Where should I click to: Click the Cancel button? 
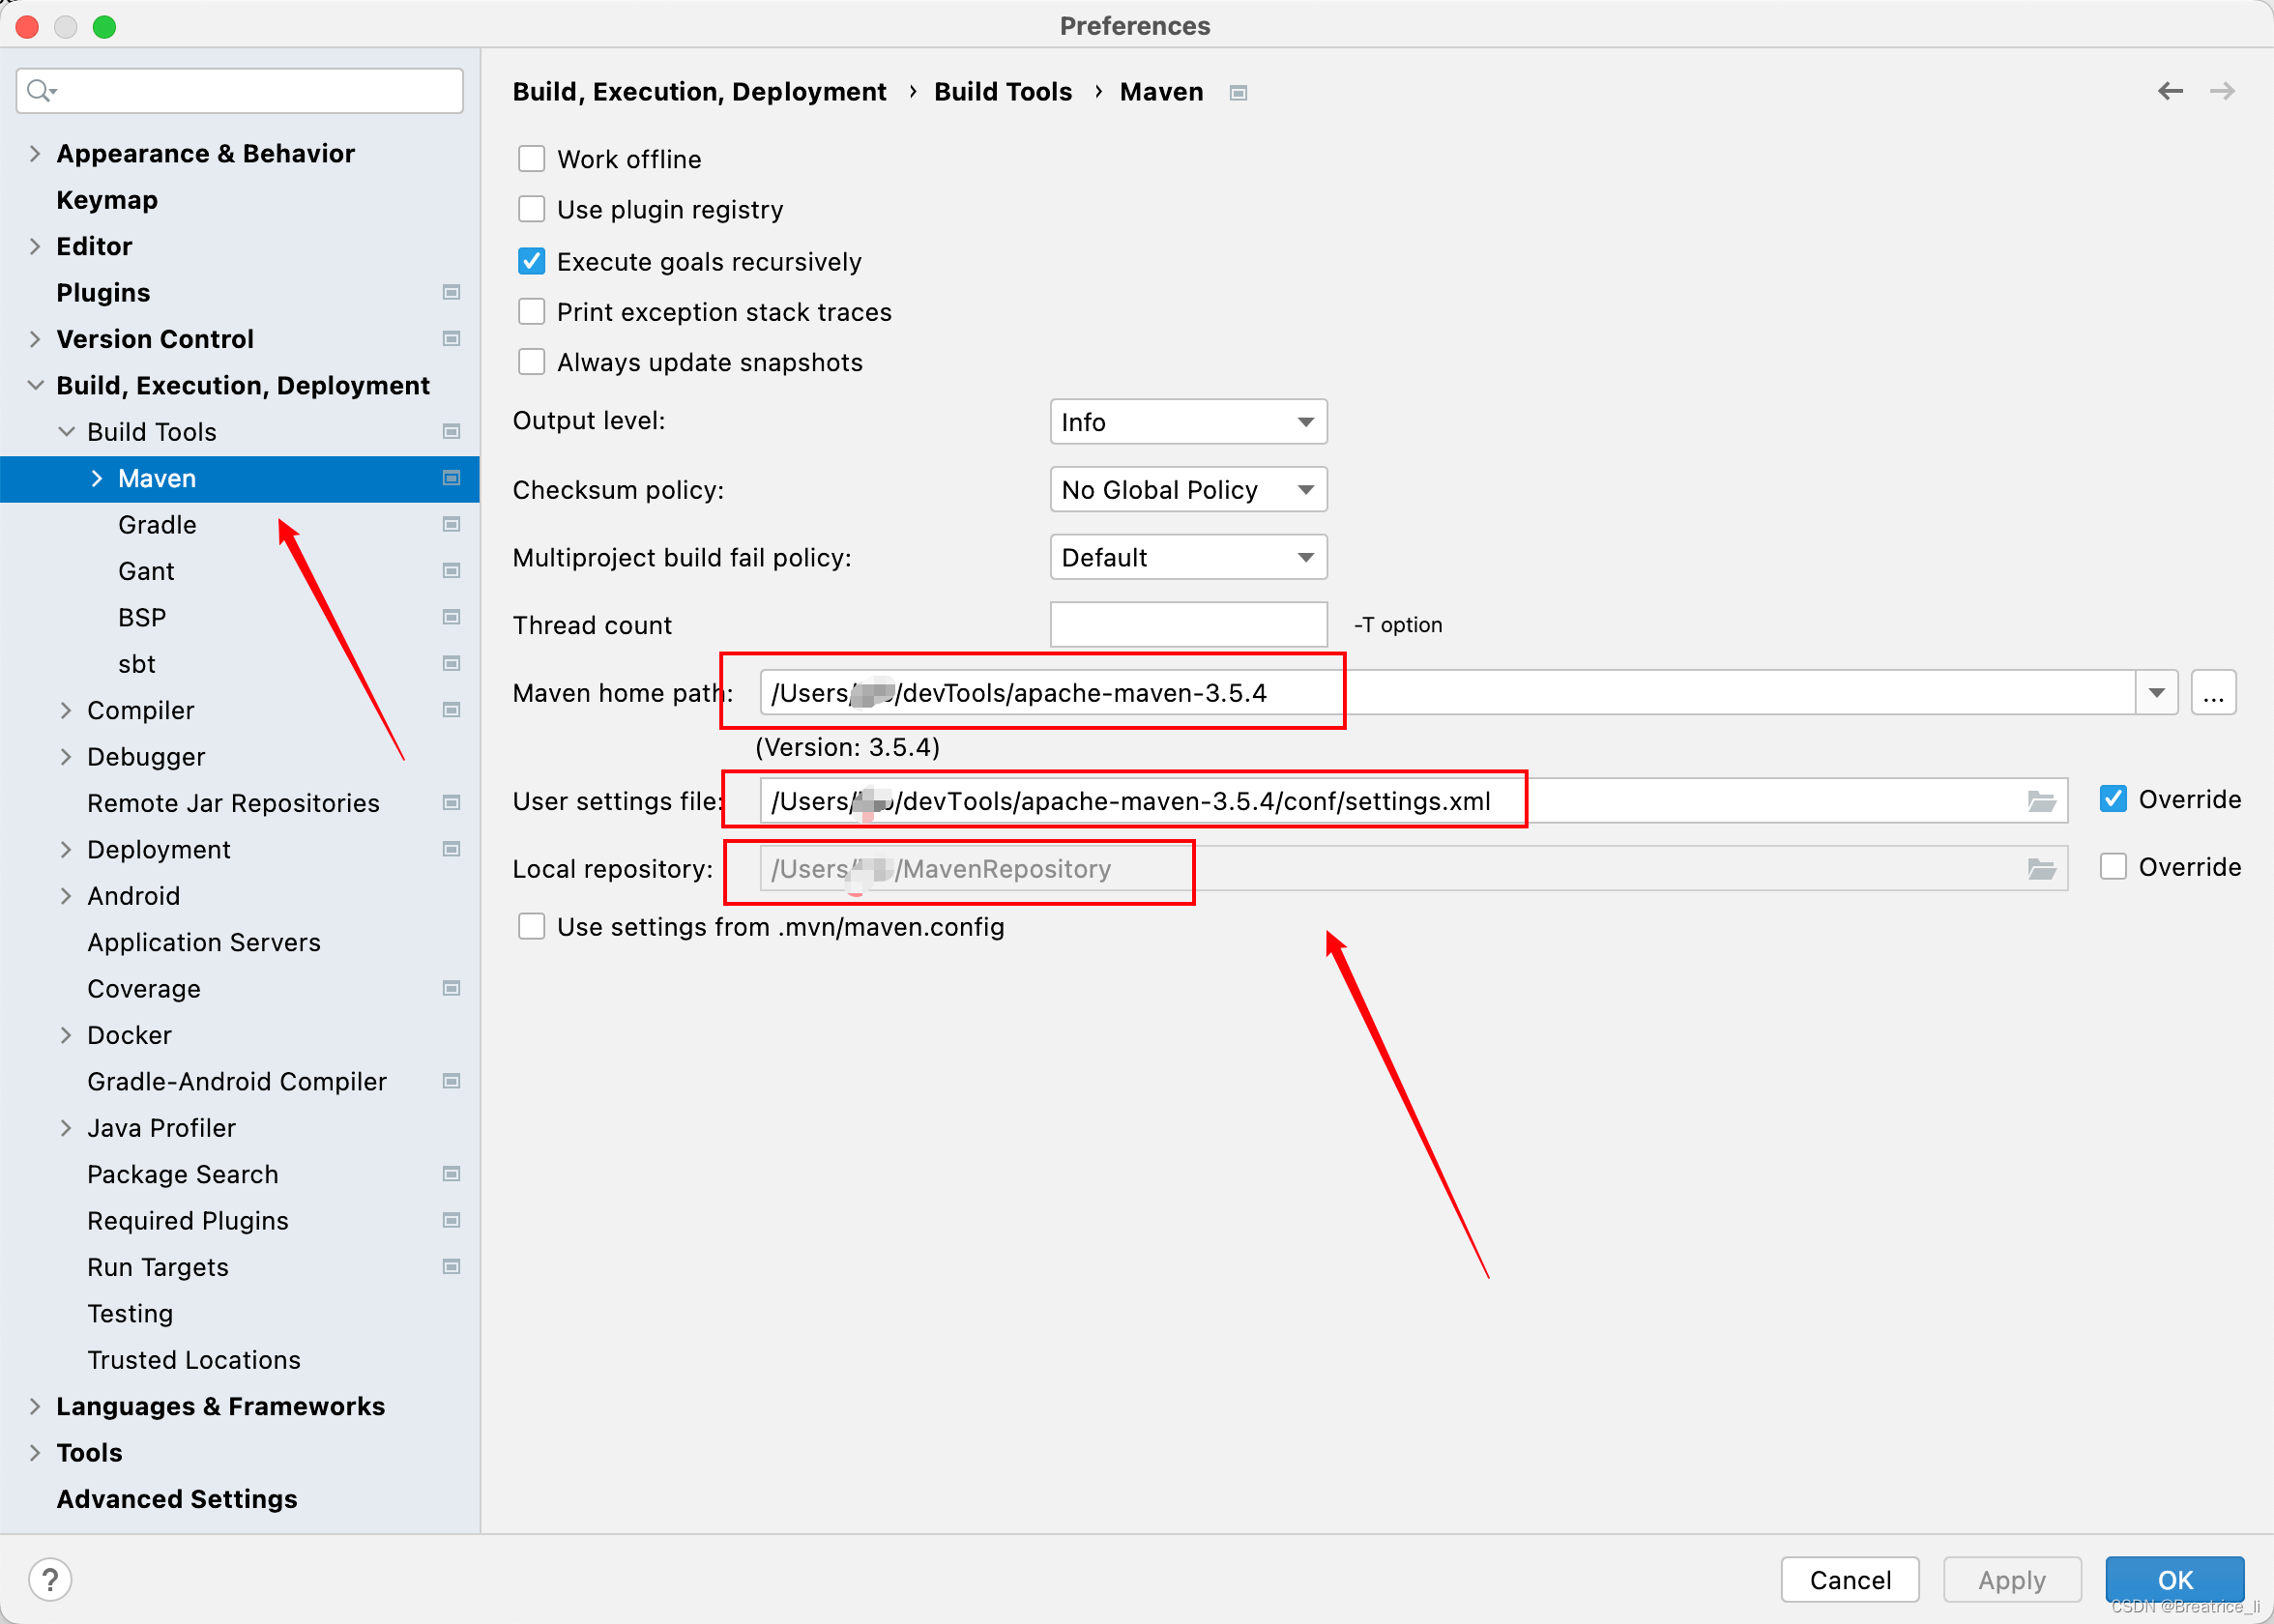coord(1849,1579)
